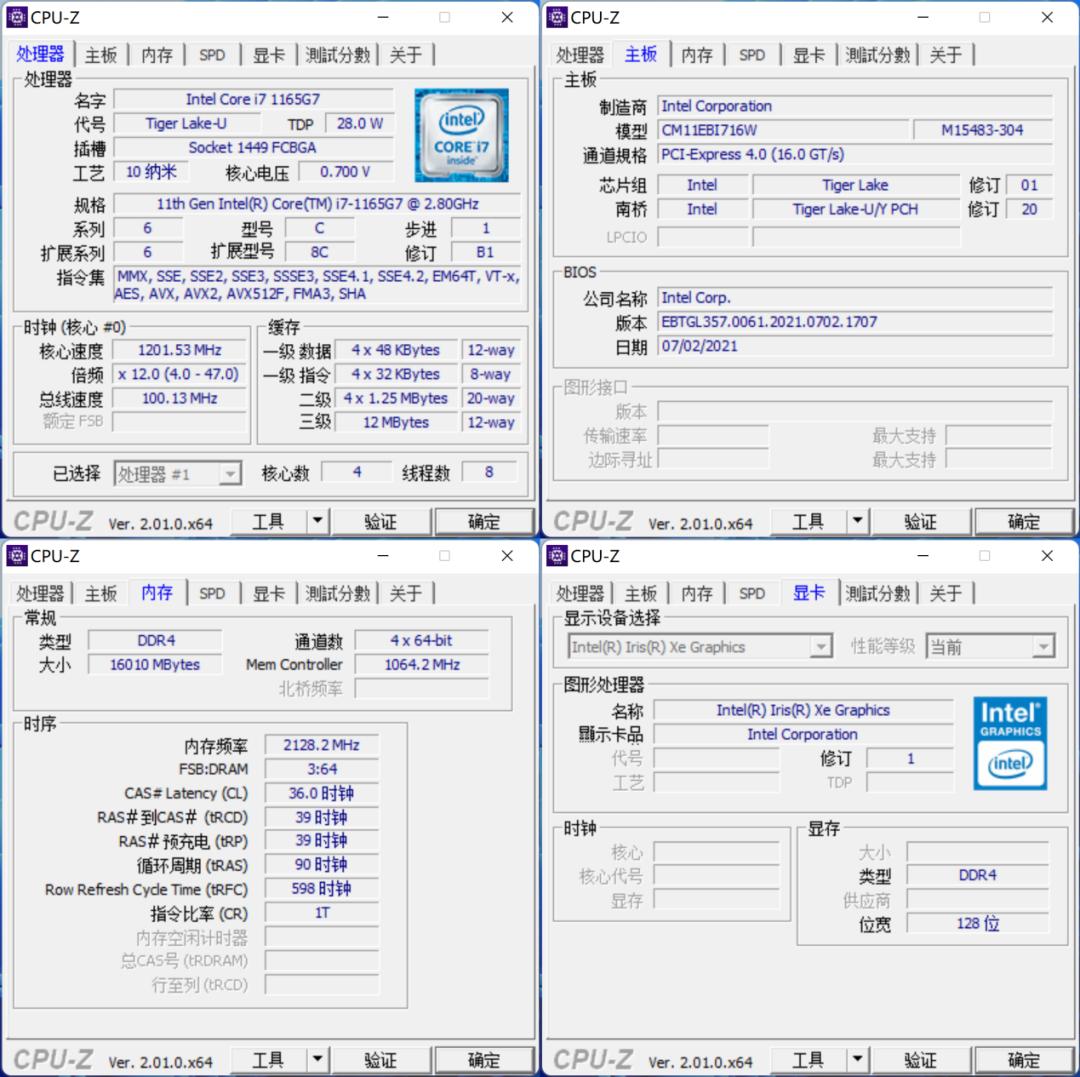
Task: Click the CPU-Z title bar icon
Action: click(x=18, y=17)
